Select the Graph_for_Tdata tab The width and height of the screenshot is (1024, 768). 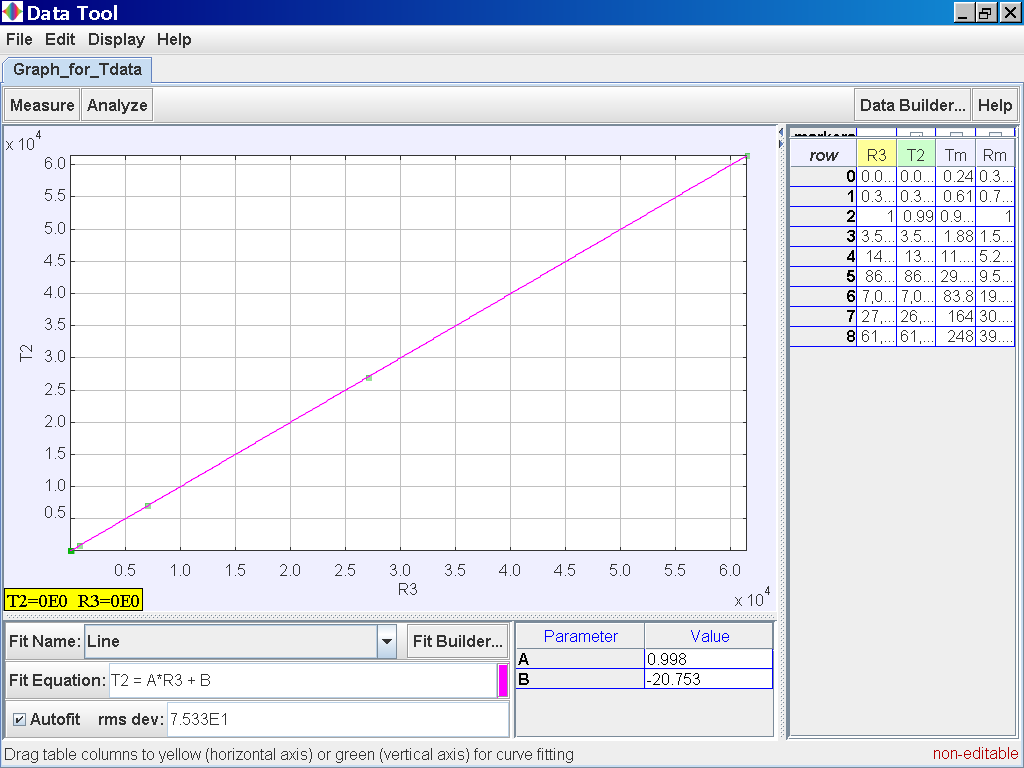click(x=78, y=70)
